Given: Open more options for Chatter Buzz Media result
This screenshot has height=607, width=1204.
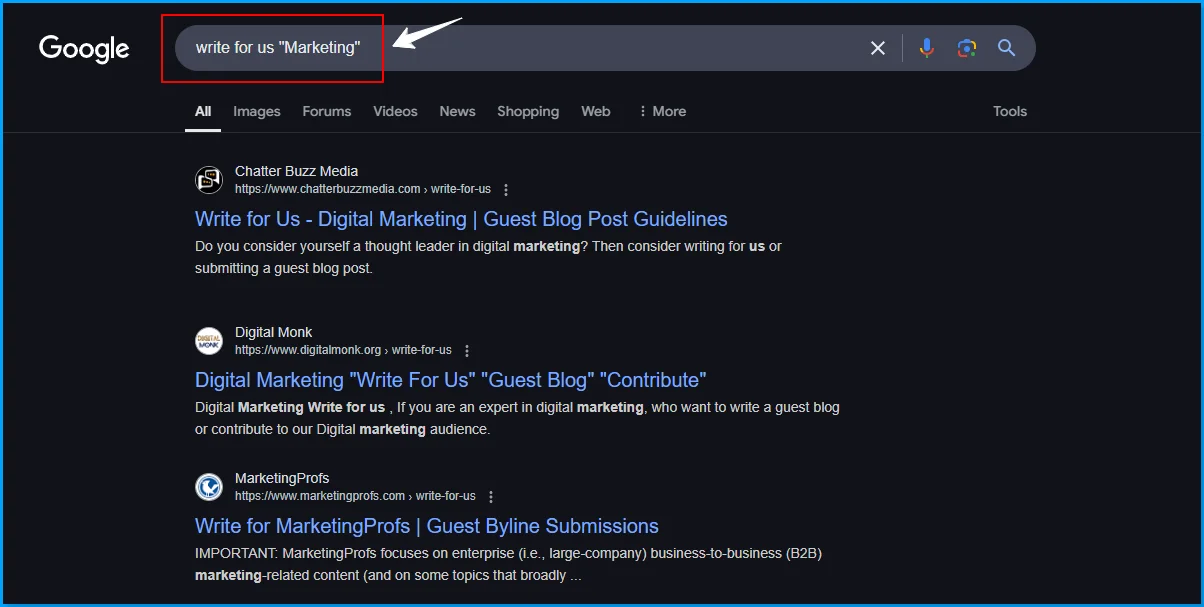Looking at the screenshot, I should (x=506, y=190).
